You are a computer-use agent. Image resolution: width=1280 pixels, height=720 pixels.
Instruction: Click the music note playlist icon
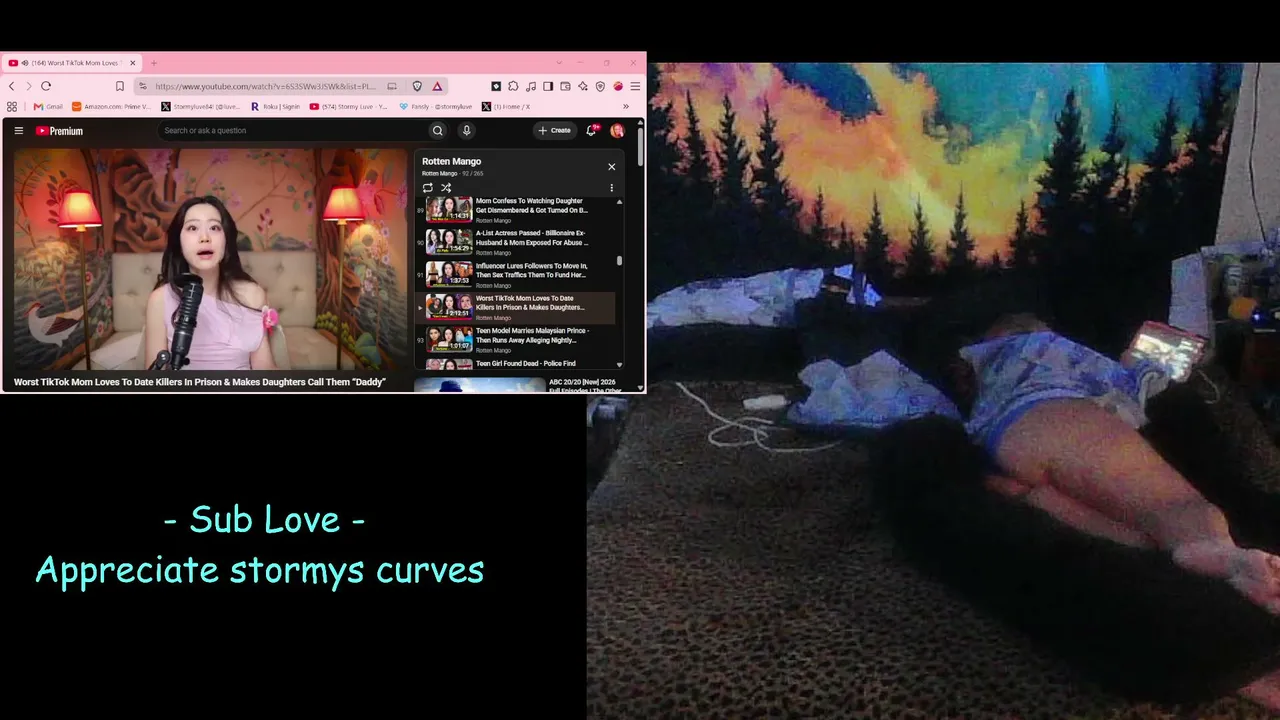coord(531,86)
